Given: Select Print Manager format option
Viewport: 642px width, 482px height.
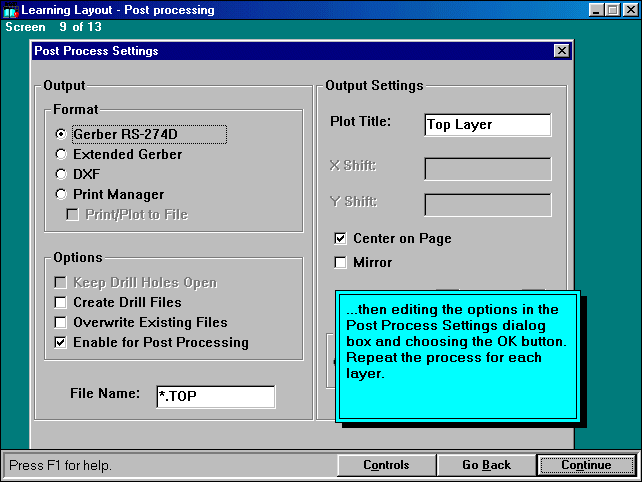Looking at the screenshot, I should tap(62, 195).
